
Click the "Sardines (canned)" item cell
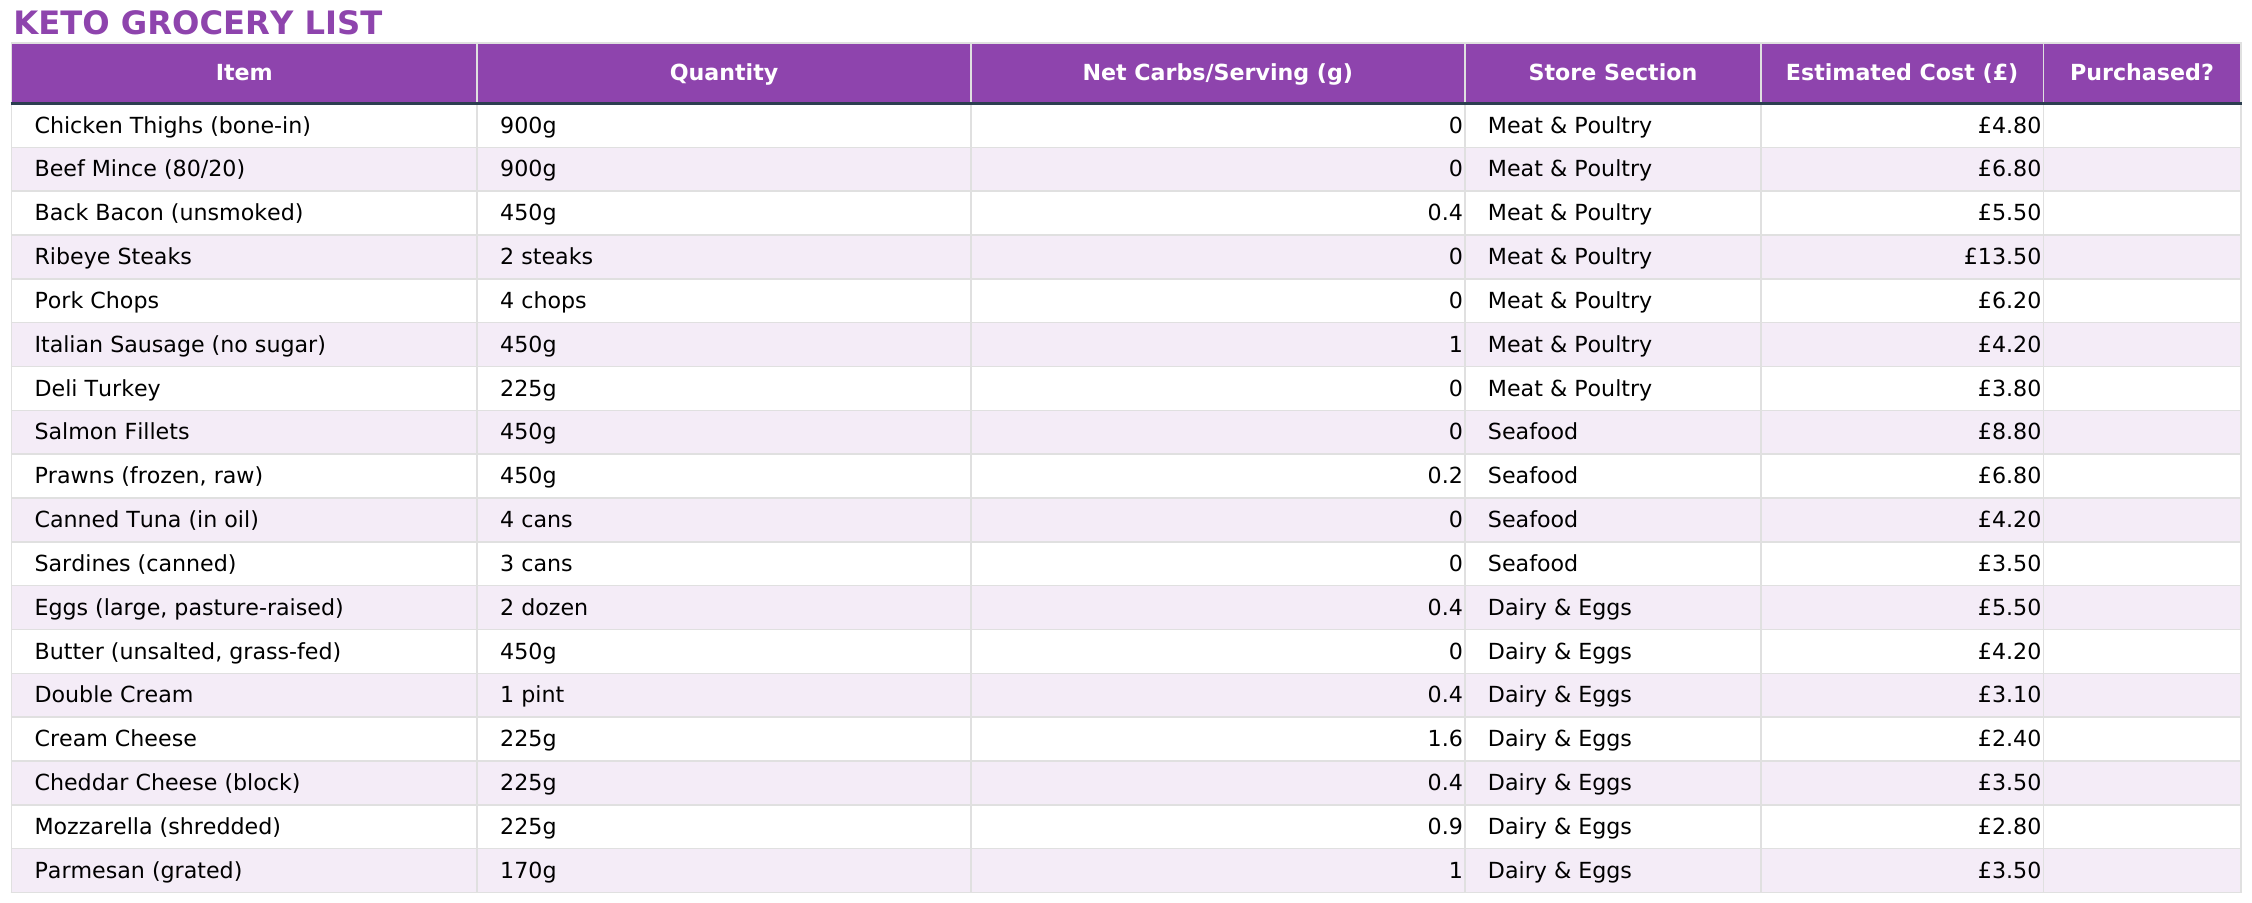point(244,564)
